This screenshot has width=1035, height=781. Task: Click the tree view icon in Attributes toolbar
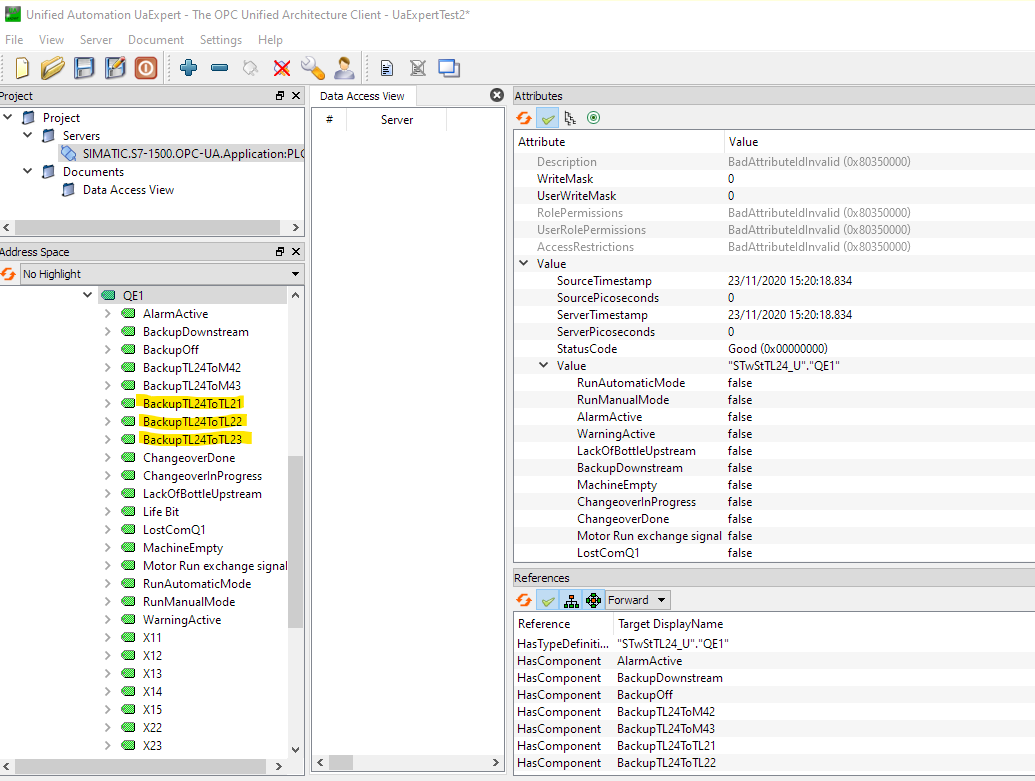[x=570, y=118]
